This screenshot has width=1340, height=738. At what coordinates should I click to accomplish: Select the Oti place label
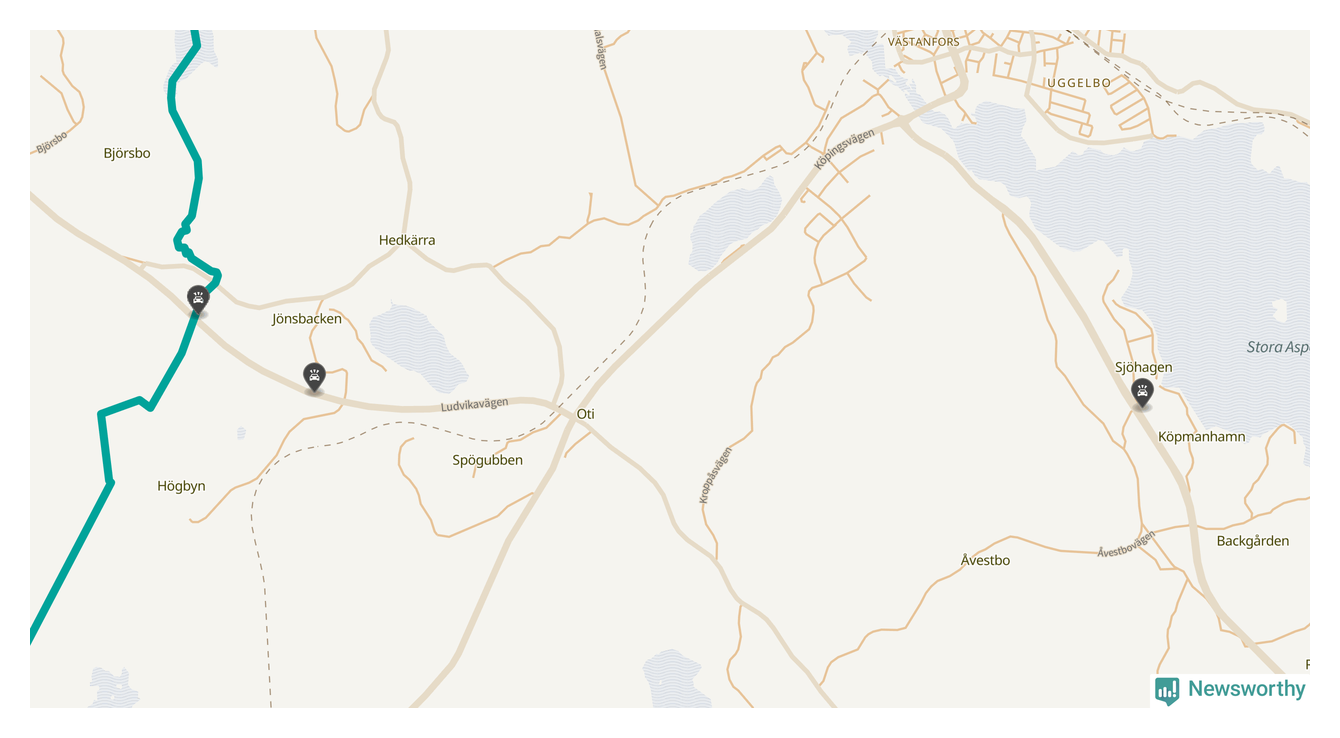(x=586, y=414)
